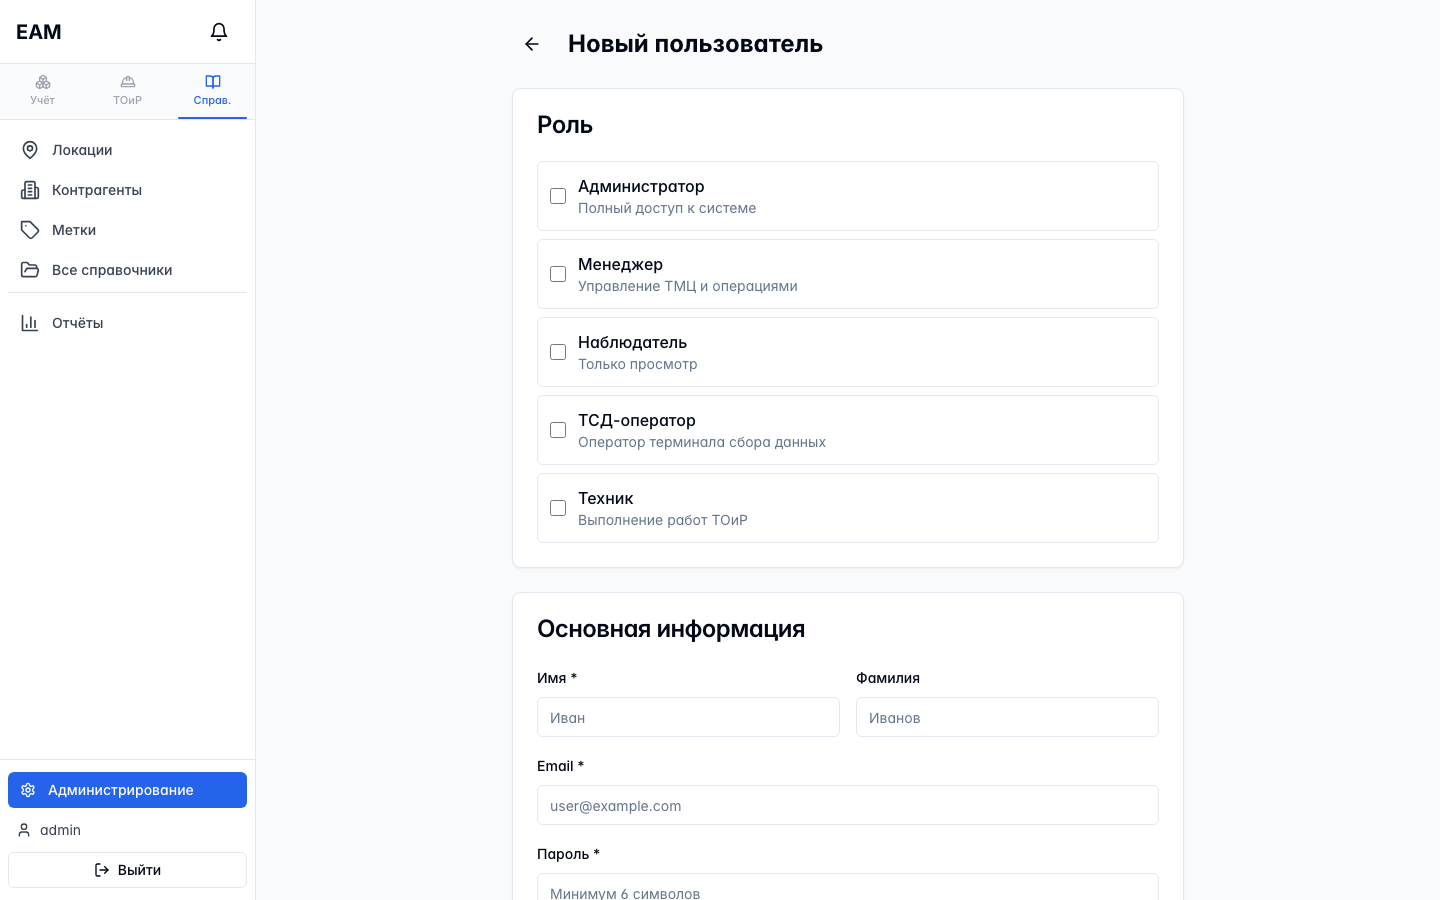The image size is (1440, 900).
Task: Switch to the ТОиР tab
Action: coord(128,91)
